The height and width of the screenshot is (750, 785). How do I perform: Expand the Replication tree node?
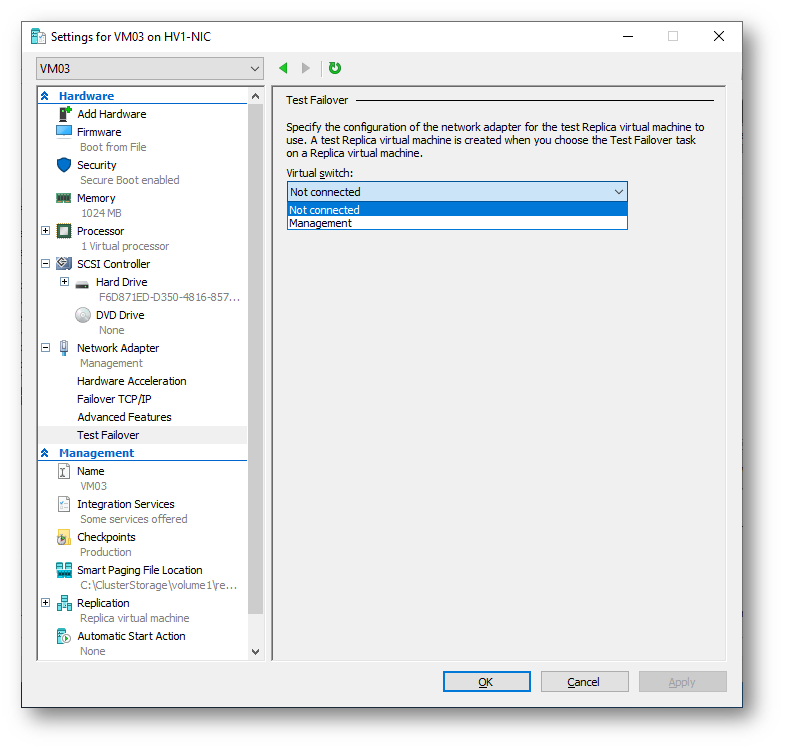coord(46,603)
